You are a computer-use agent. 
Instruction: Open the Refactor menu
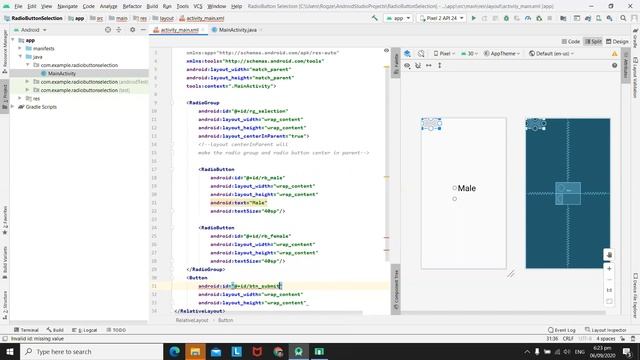click(x=132, y=7)
